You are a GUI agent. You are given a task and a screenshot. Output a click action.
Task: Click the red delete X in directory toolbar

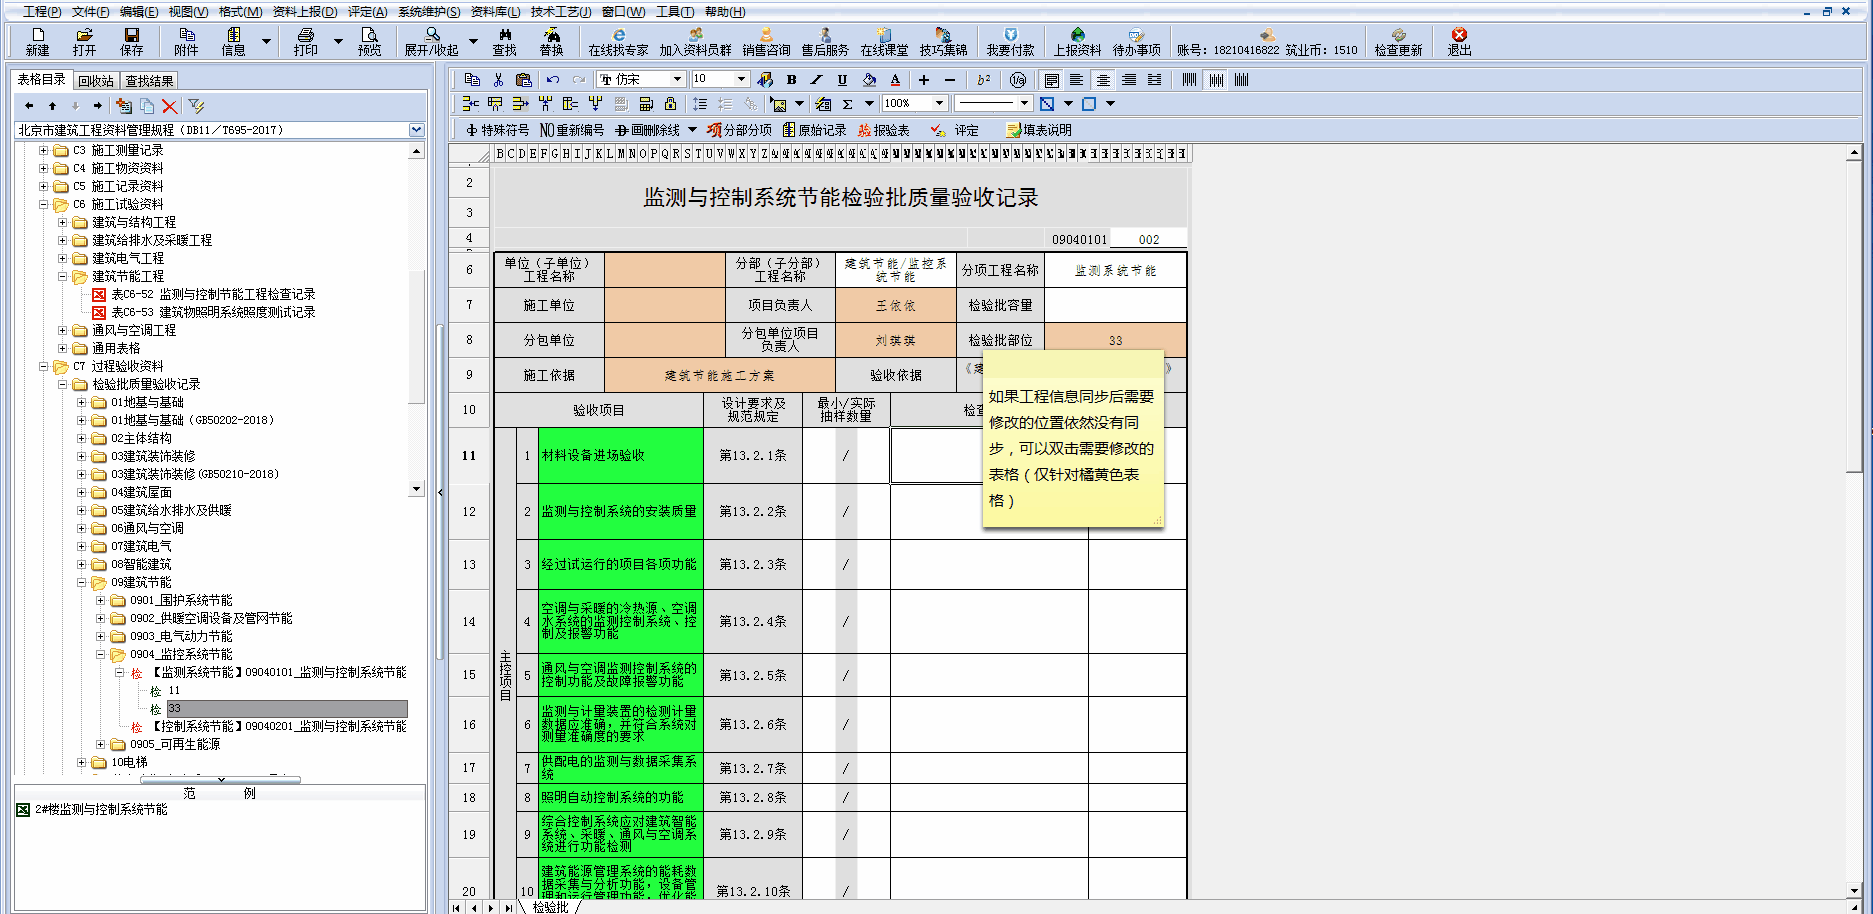169,106
